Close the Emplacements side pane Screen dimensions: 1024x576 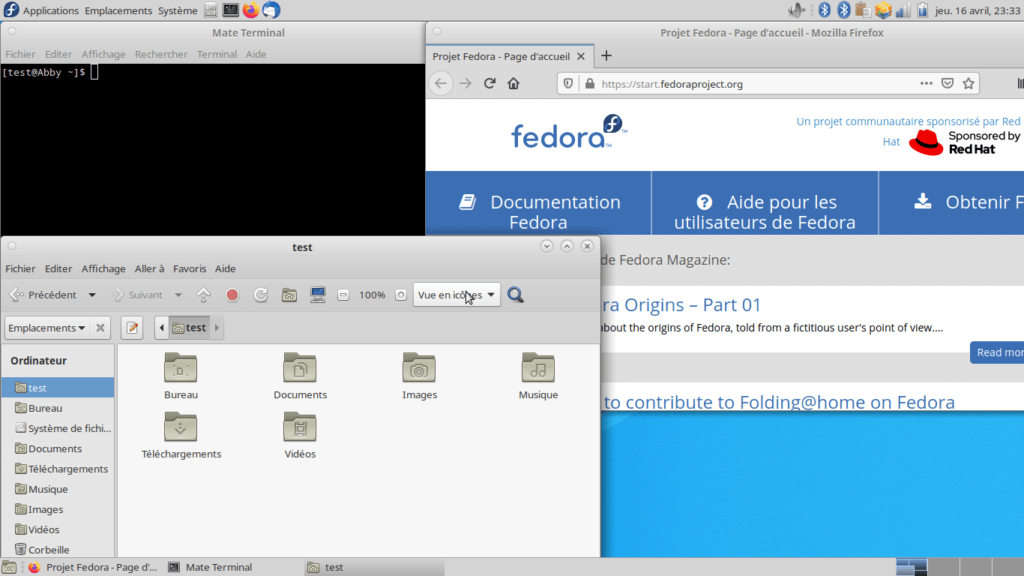(x=100, y=328)
